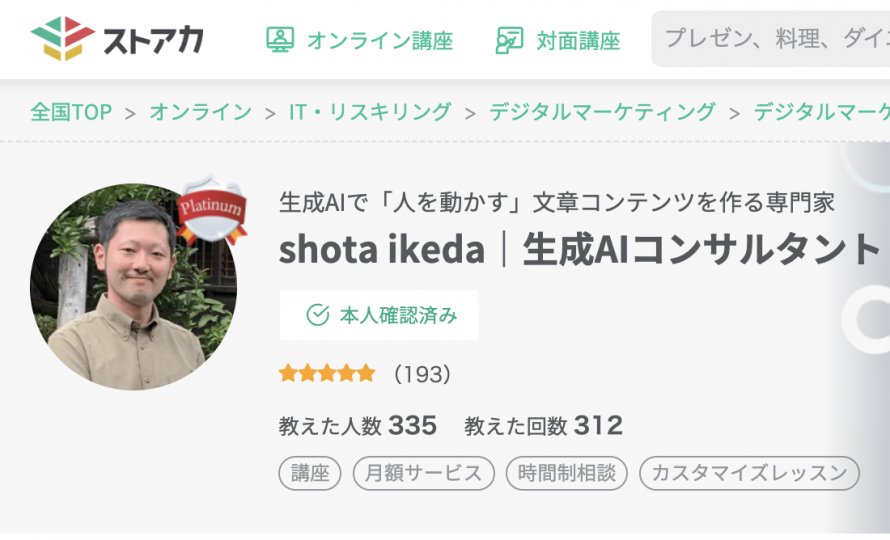Click the ストアカ logo icon
This screenshot has width=890, height=540.
[x=61, y=39]
